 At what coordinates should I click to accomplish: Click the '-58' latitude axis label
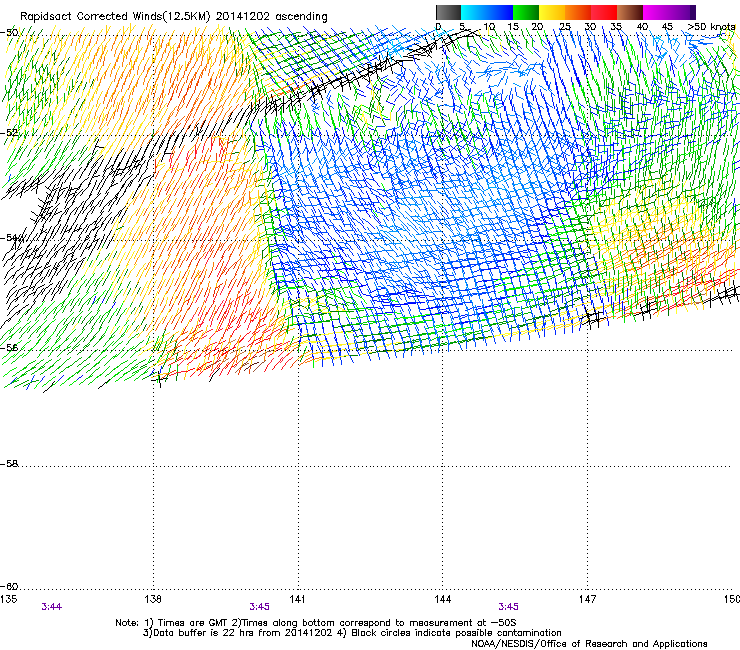pos(9,464)
